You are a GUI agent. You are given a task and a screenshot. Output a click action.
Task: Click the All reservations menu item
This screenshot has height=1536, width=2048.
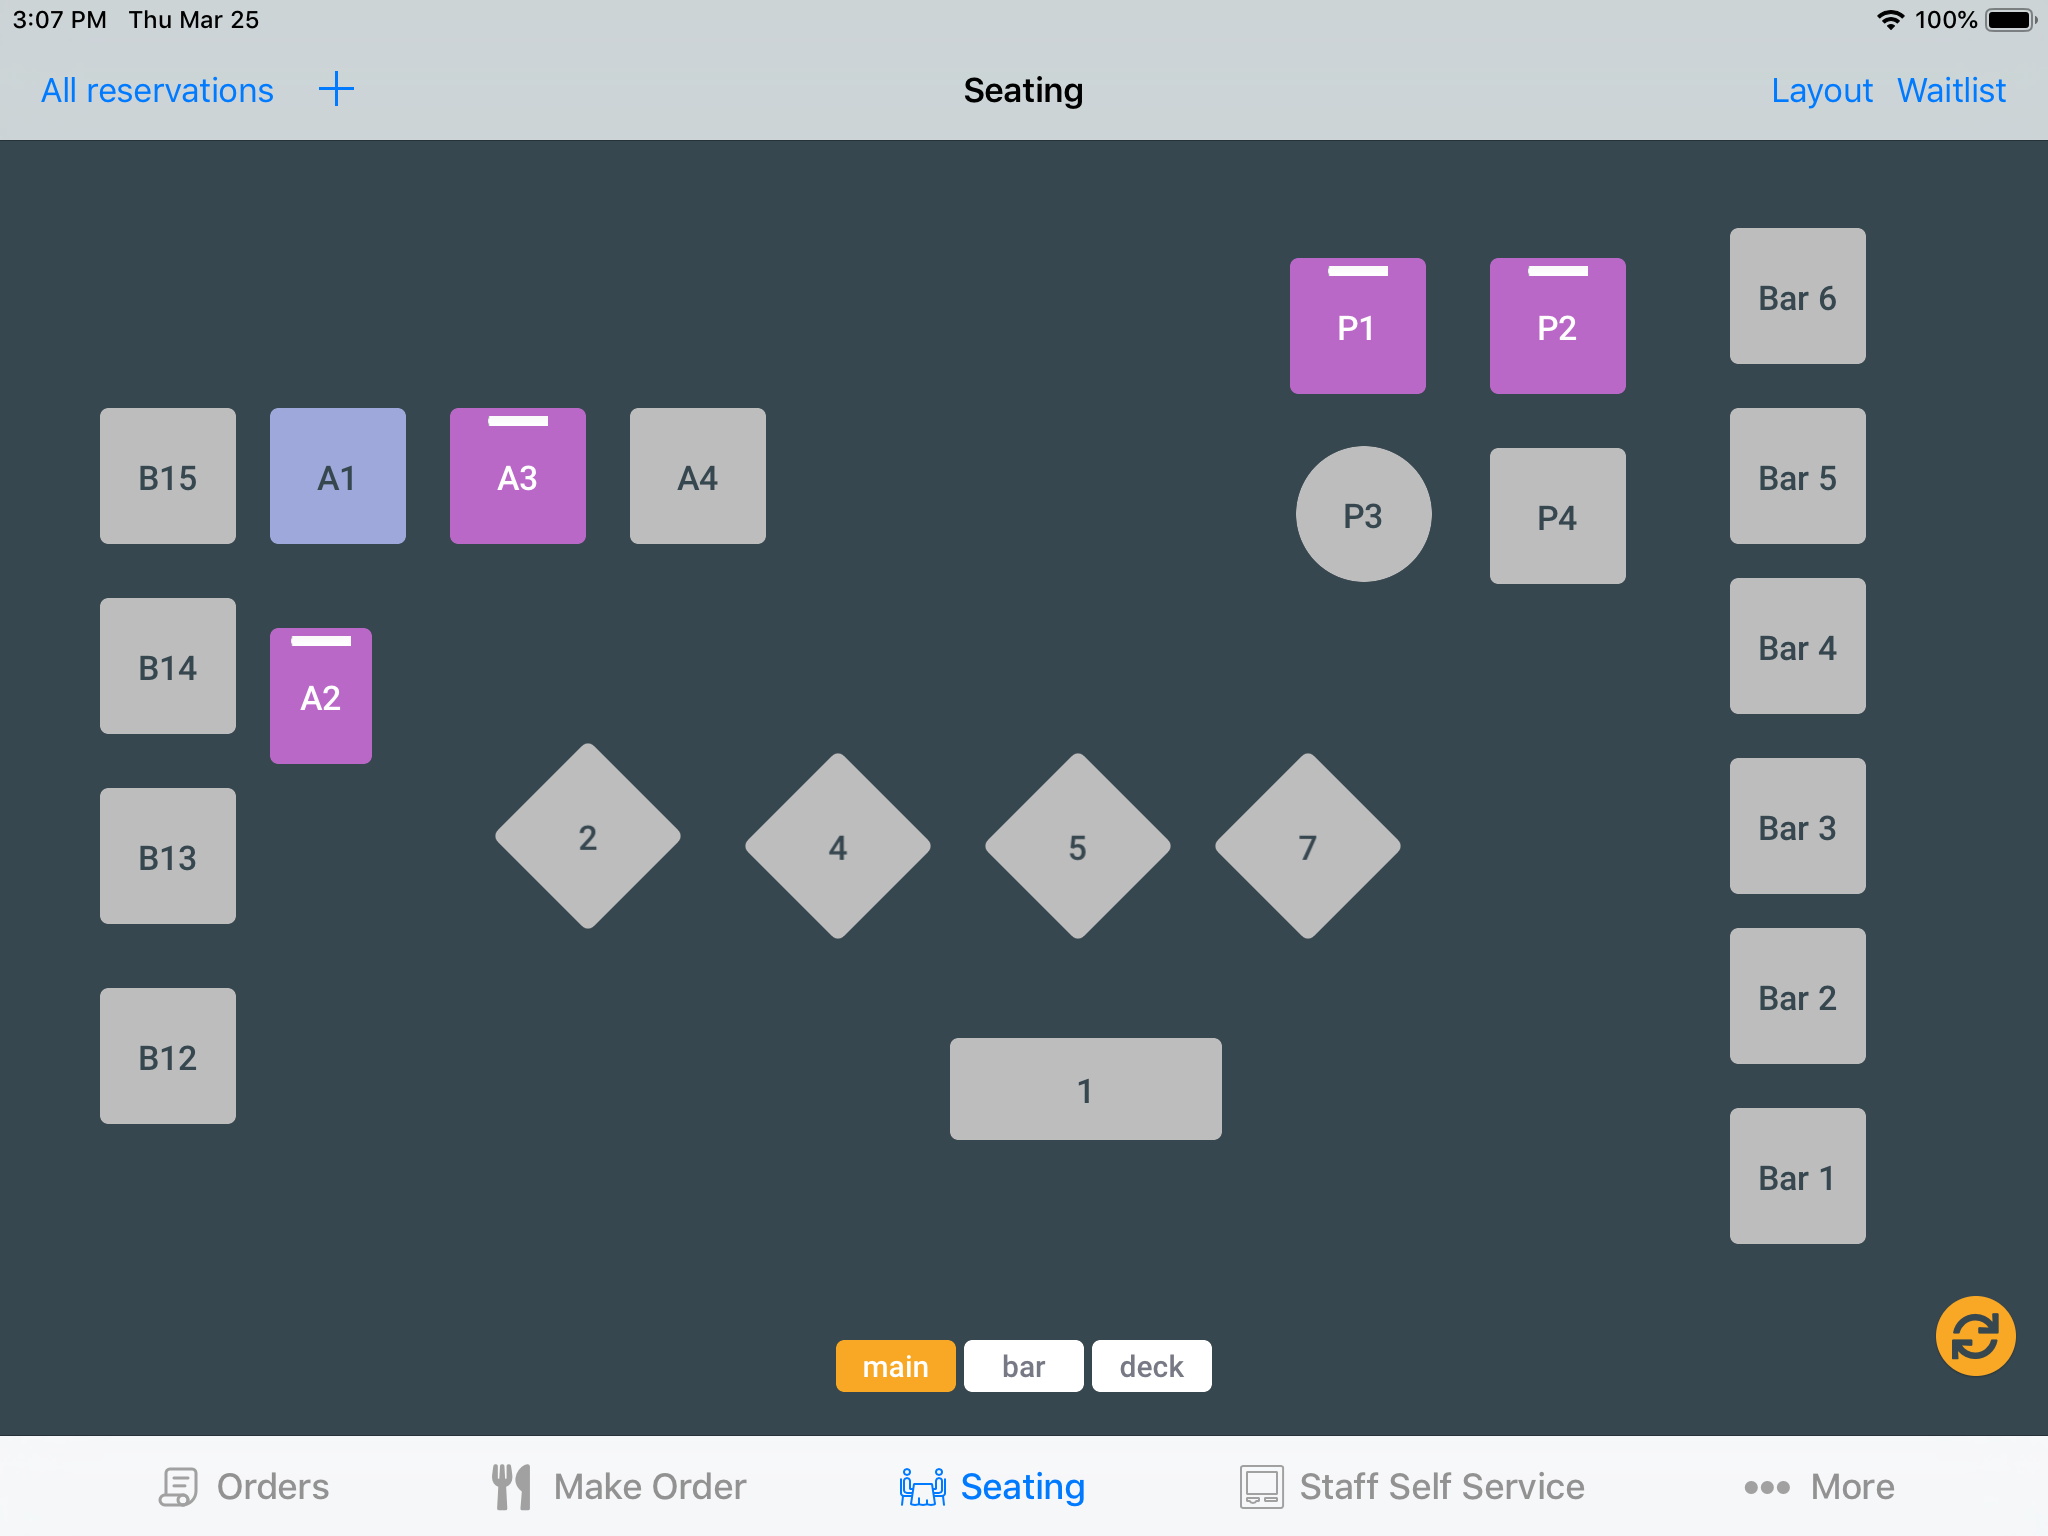click(156, 89)
